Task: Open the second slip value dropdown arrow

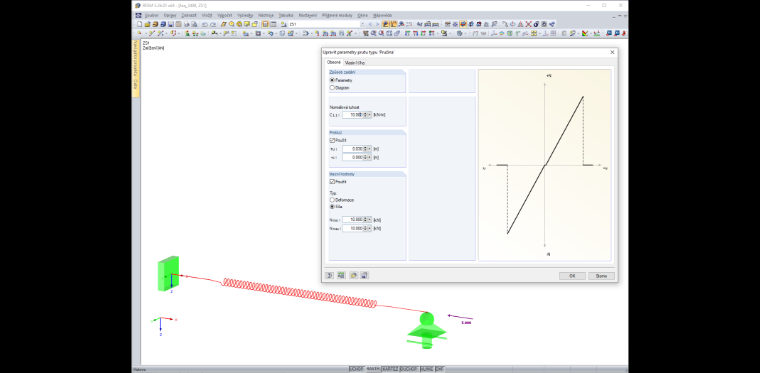Action: pyautogui.click(x=370, y=157)
